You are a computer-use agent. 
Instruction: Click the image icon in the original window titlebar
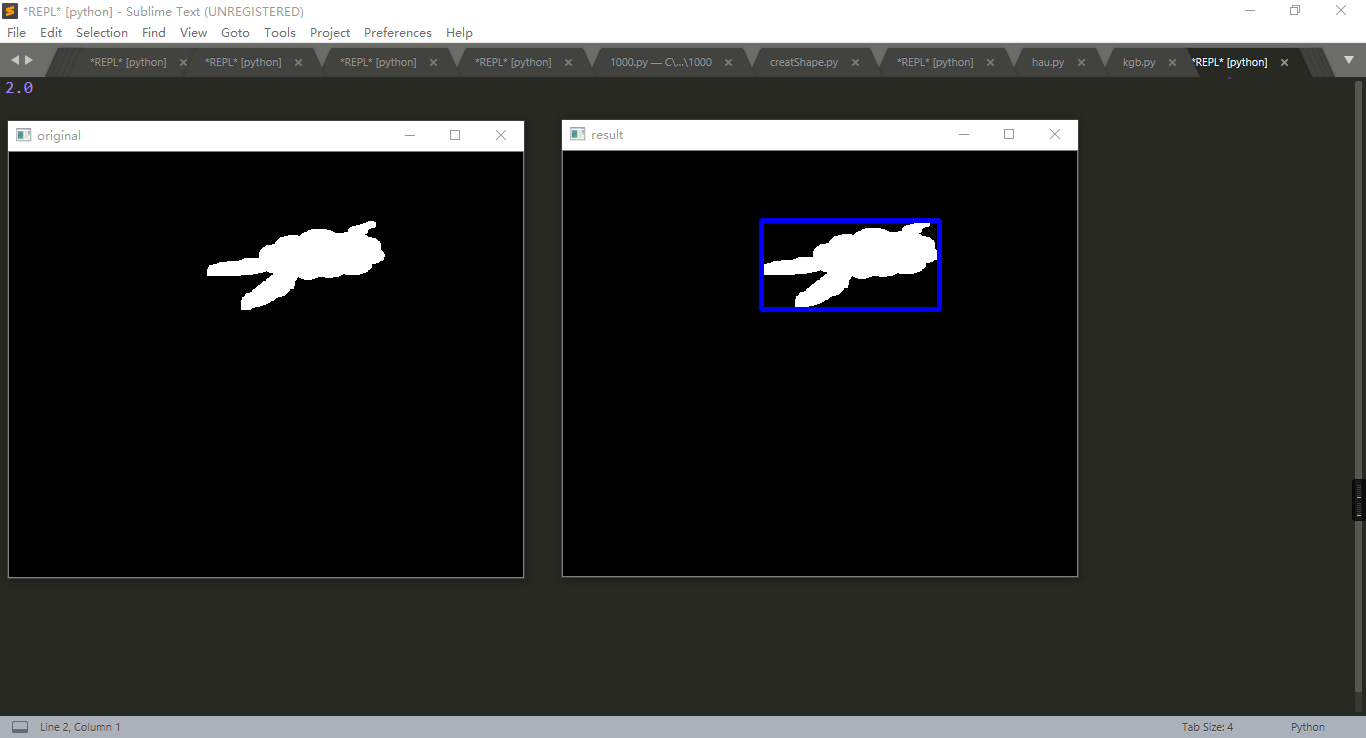point(23,134)
